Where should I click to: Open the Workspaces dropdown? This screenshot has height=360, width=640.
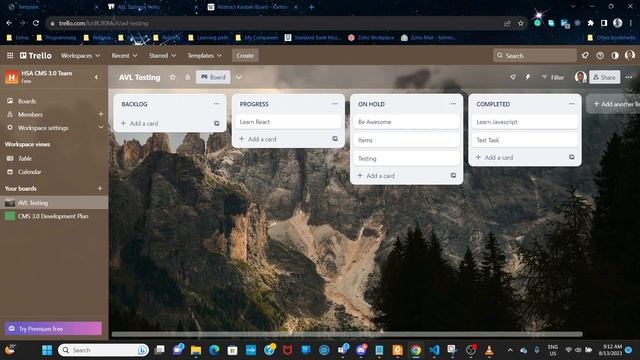pos(80,56)
